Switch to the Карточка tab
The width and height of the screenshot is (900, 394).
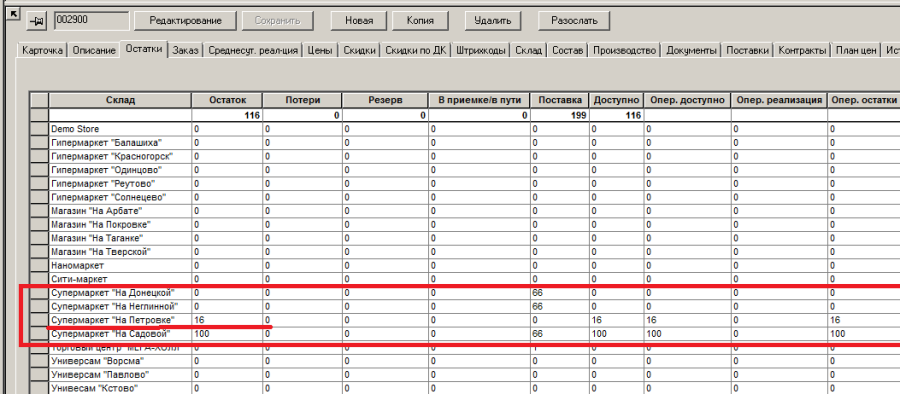[42, 51]
